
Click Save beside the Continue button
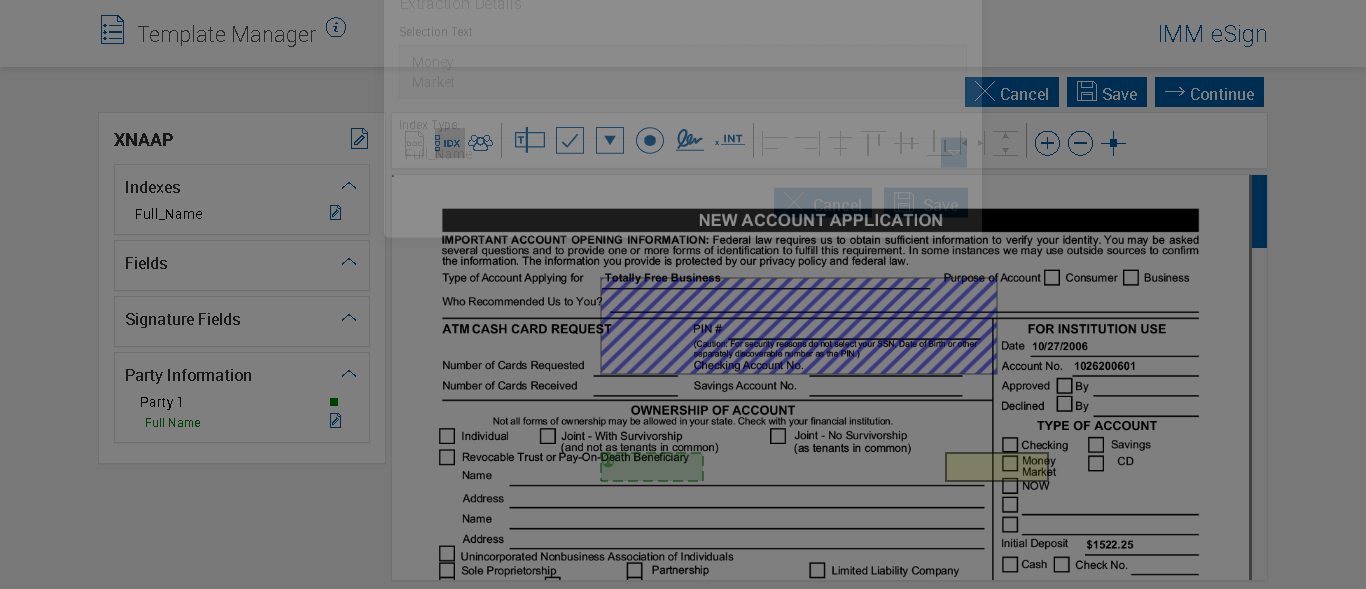1107,93
